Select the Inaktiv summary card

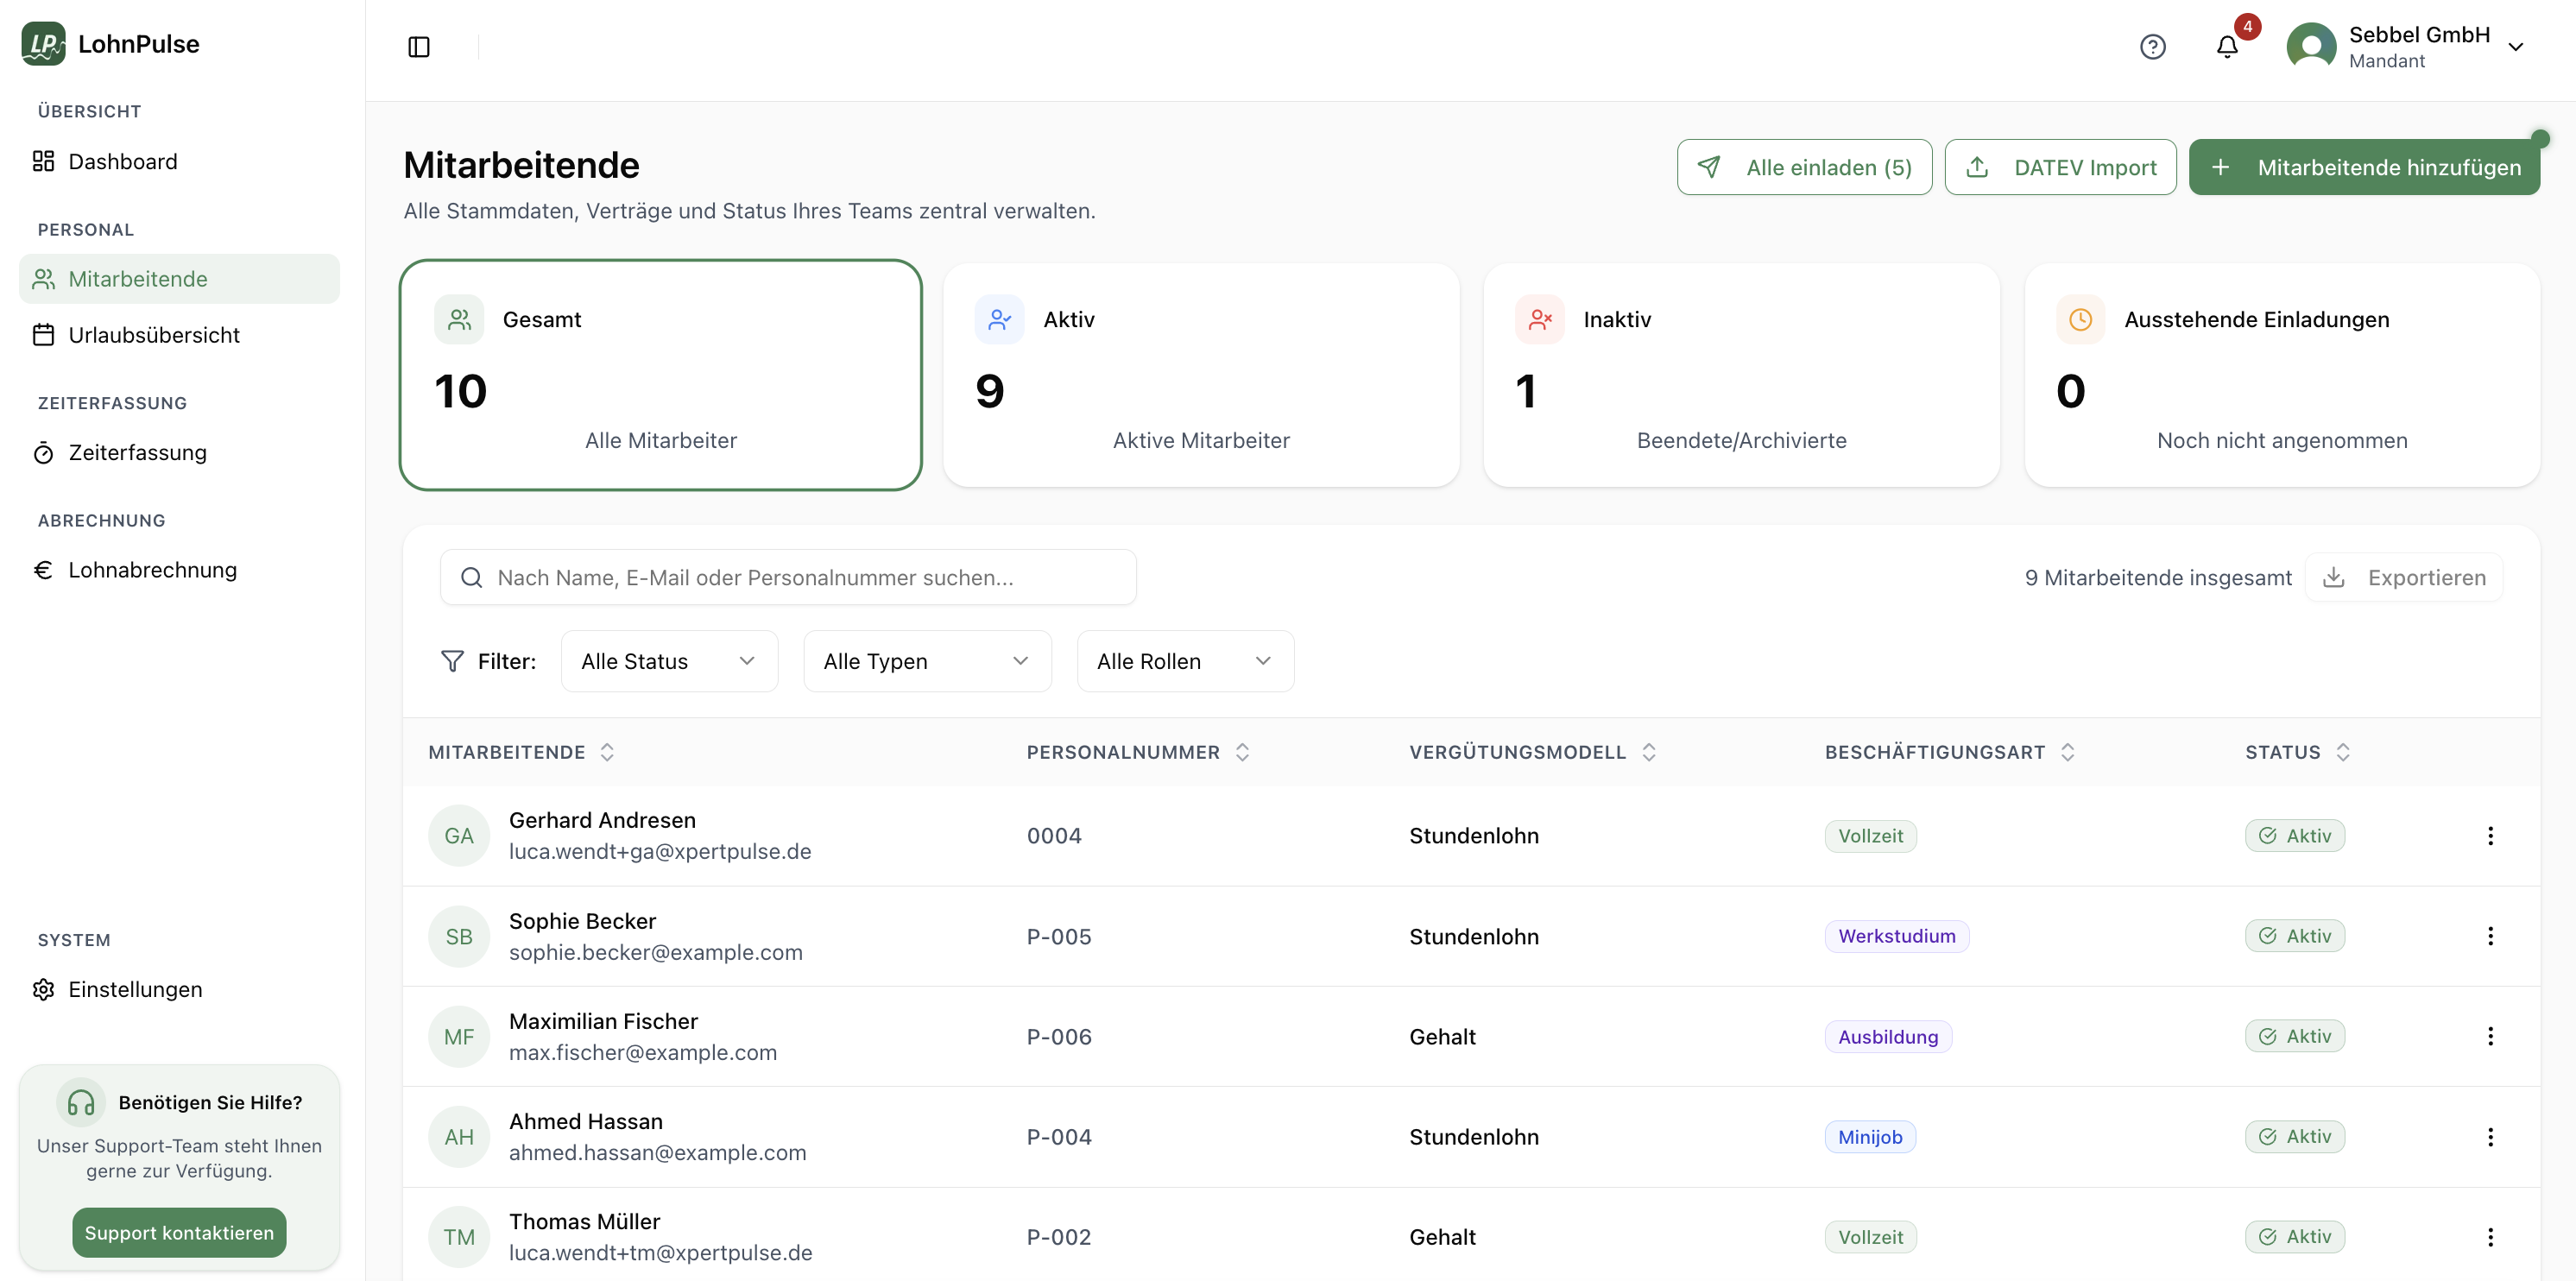point(1741,375)
